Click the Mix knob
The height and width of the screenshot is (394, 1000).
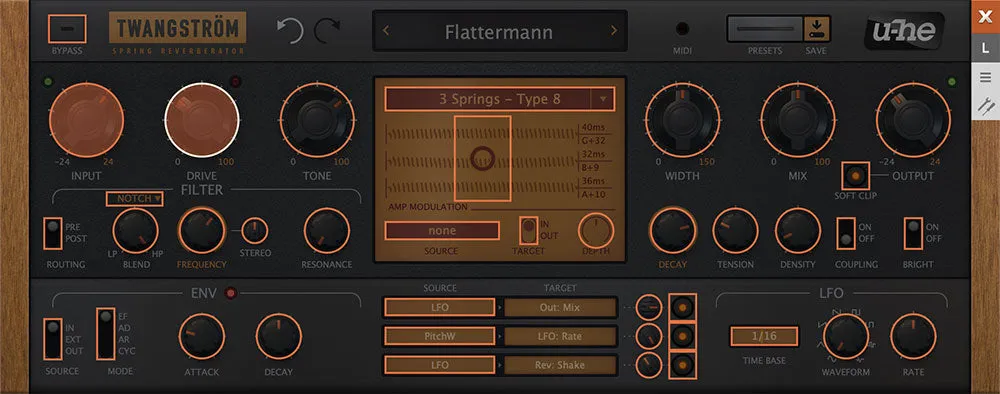coord(797,120)
